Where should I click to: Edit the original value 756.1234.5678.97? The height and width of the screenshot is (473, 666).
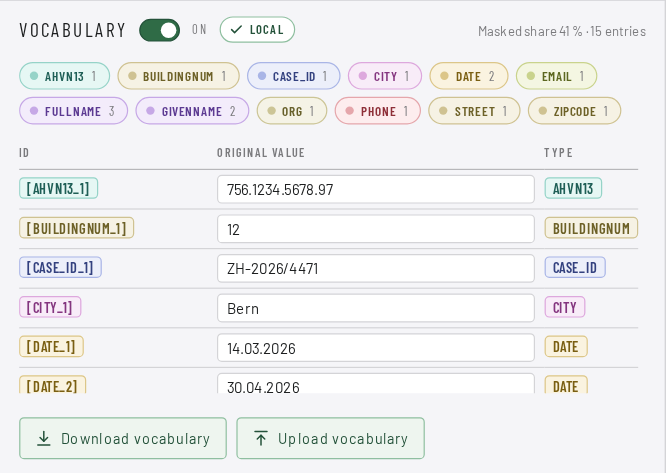pos(375,189)
